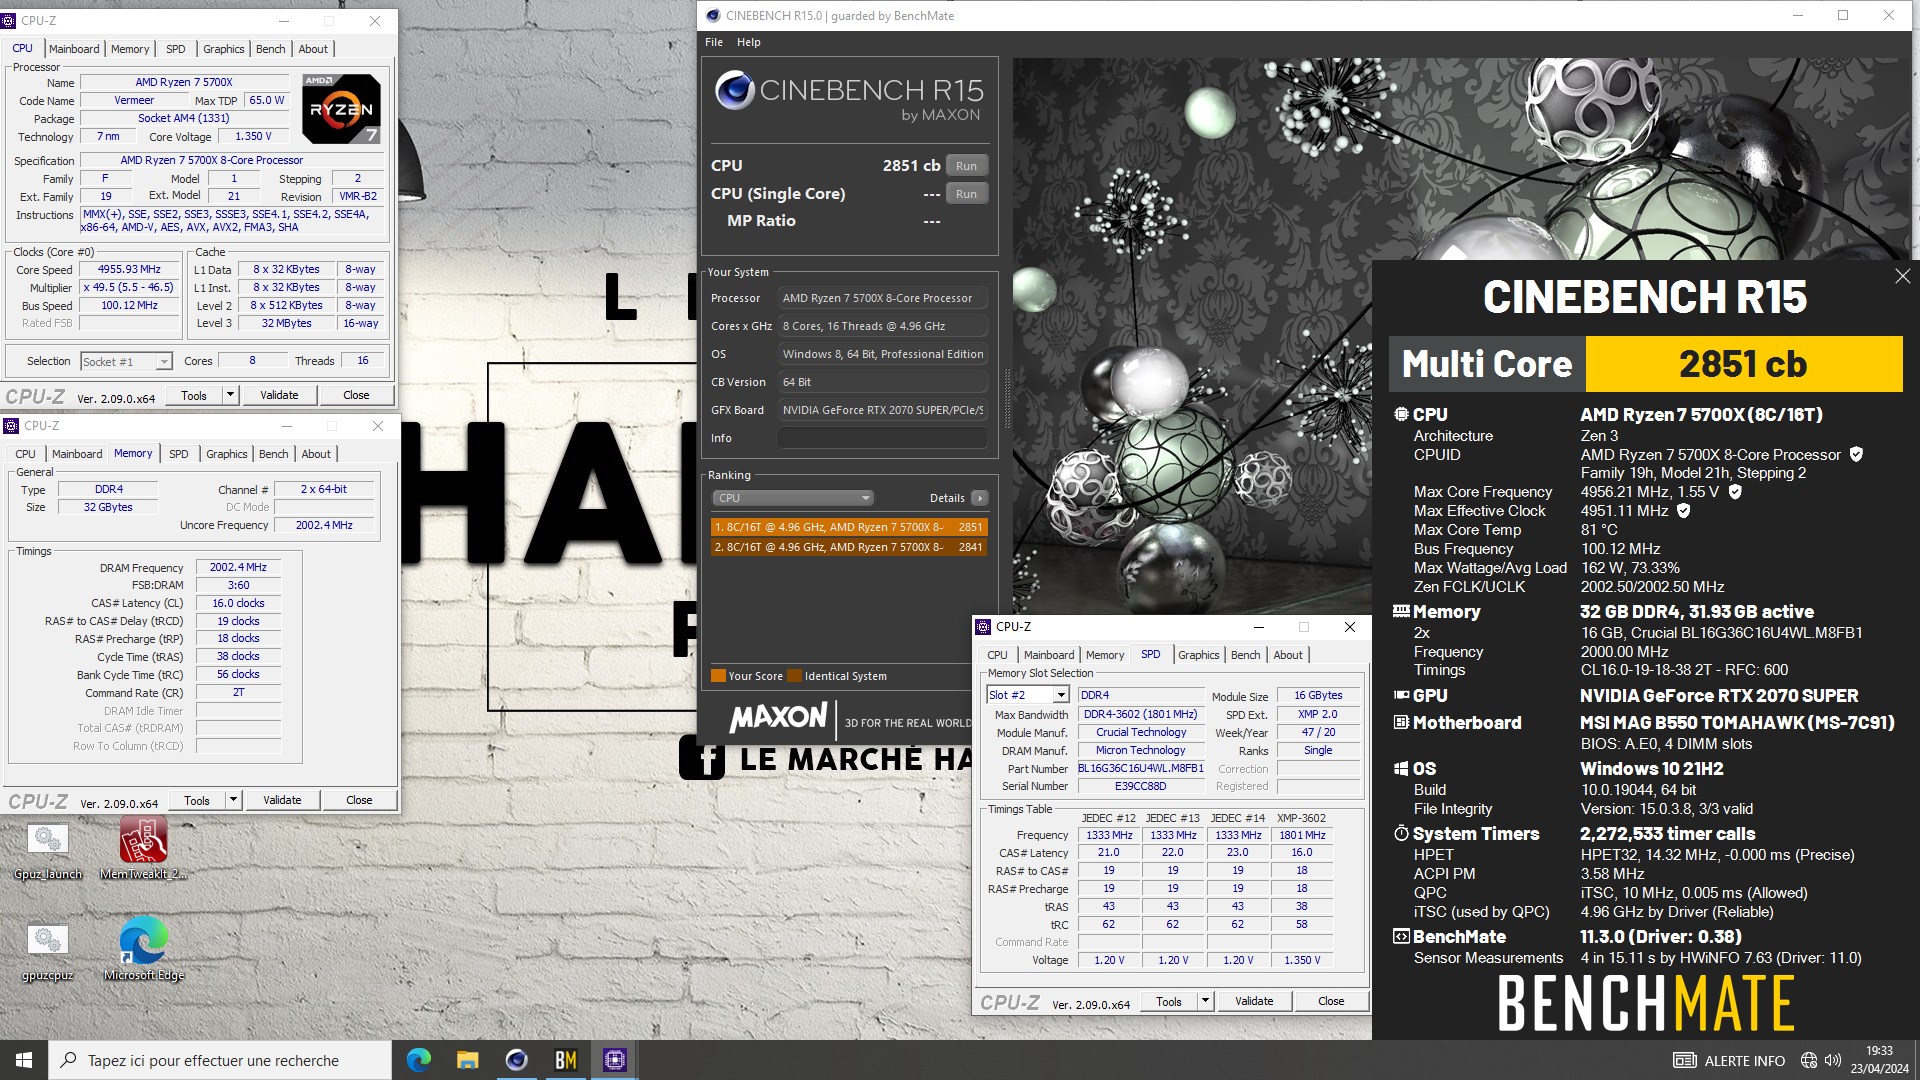Image resolution: width=1920 pixels, height=1080 pixels.
Task: Open Cinebench File menu
Action: tap(713, 42)
